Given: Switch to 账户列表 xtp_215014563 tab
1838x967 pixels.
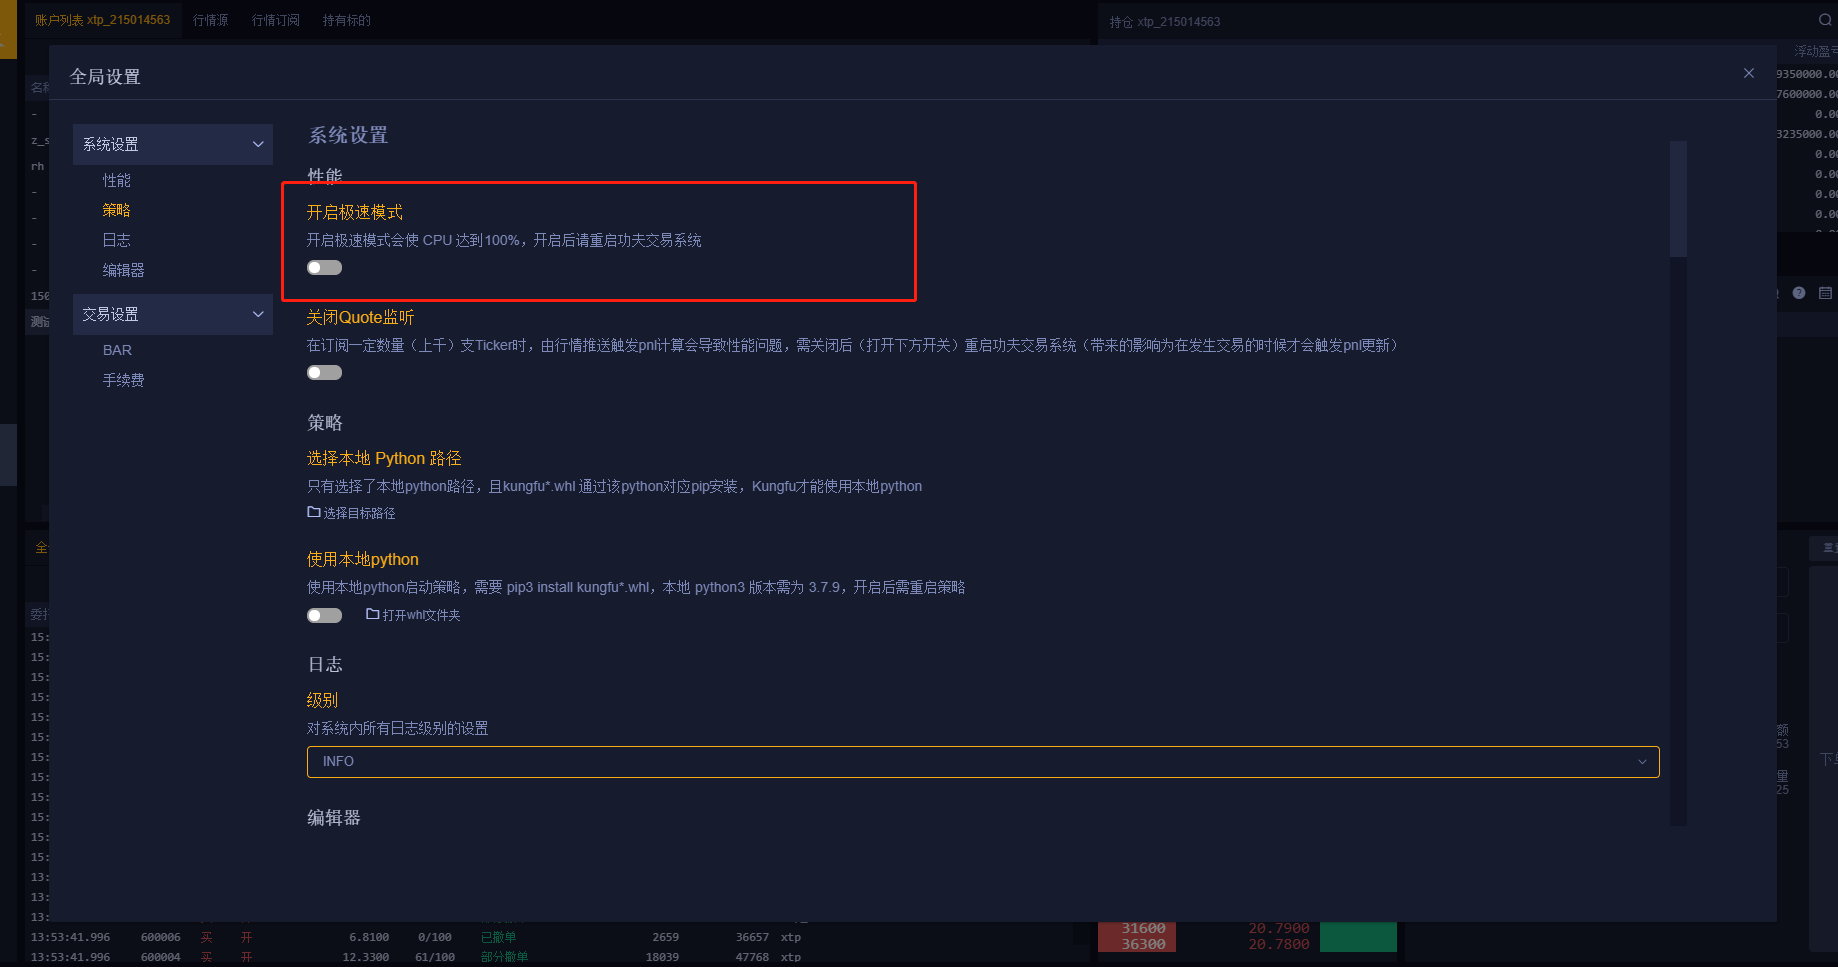Looking at the screenshot, I should [102, 20].
